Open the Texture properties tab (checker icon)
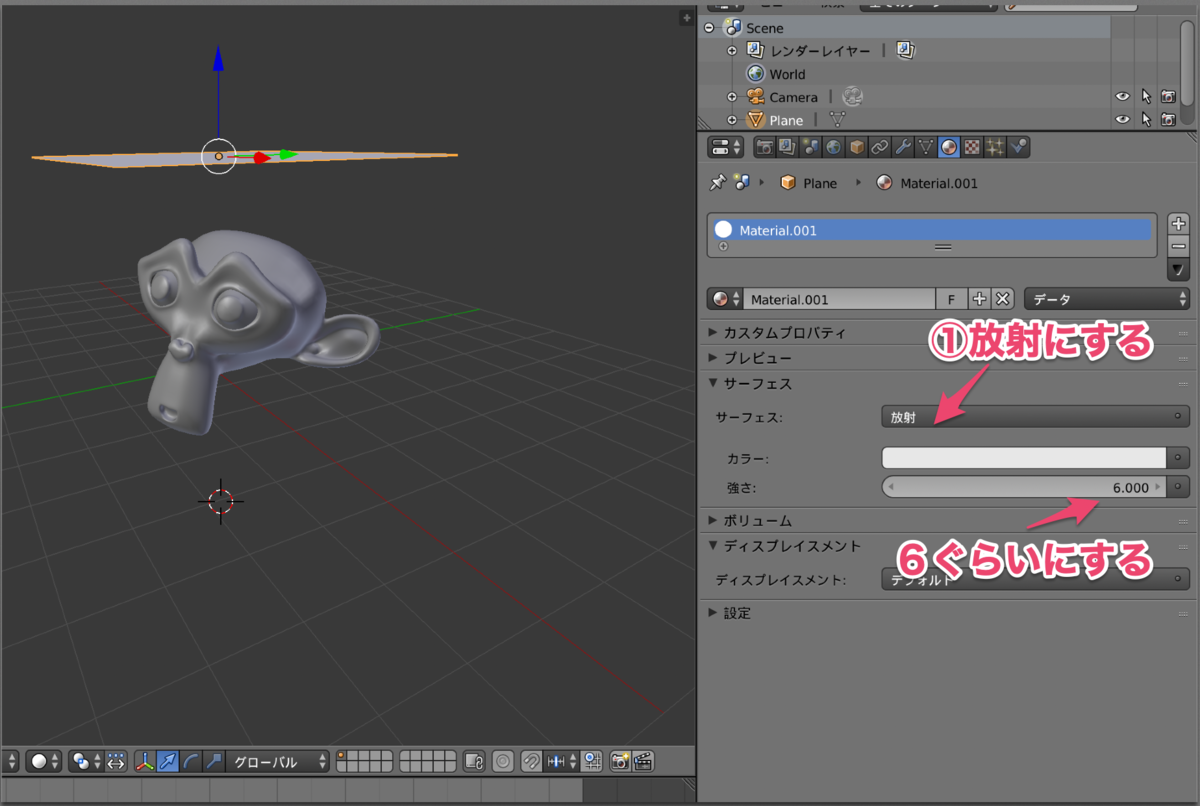Screen dimensions: 1200x806 pyautogui.click(x=972, y=147)
